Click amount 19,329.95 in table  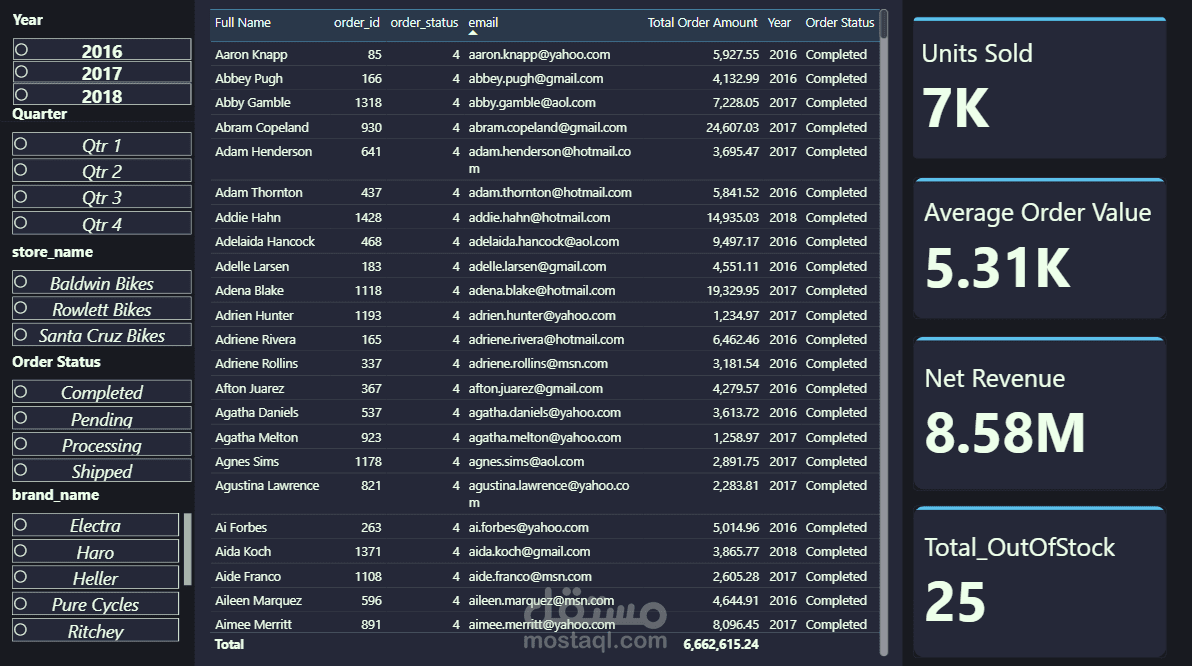coord(732,290)
